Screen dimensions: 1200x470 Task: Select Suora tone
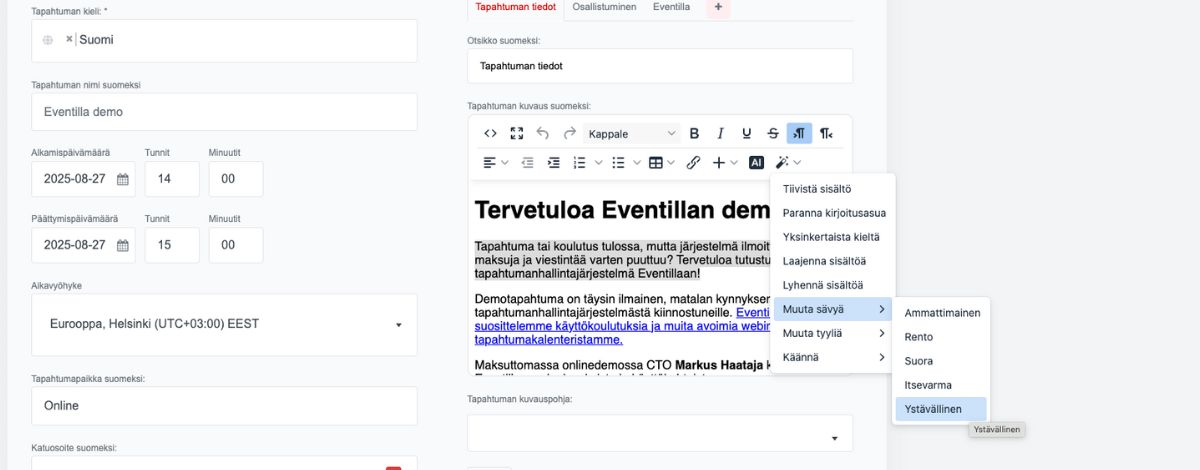(941, 361)
